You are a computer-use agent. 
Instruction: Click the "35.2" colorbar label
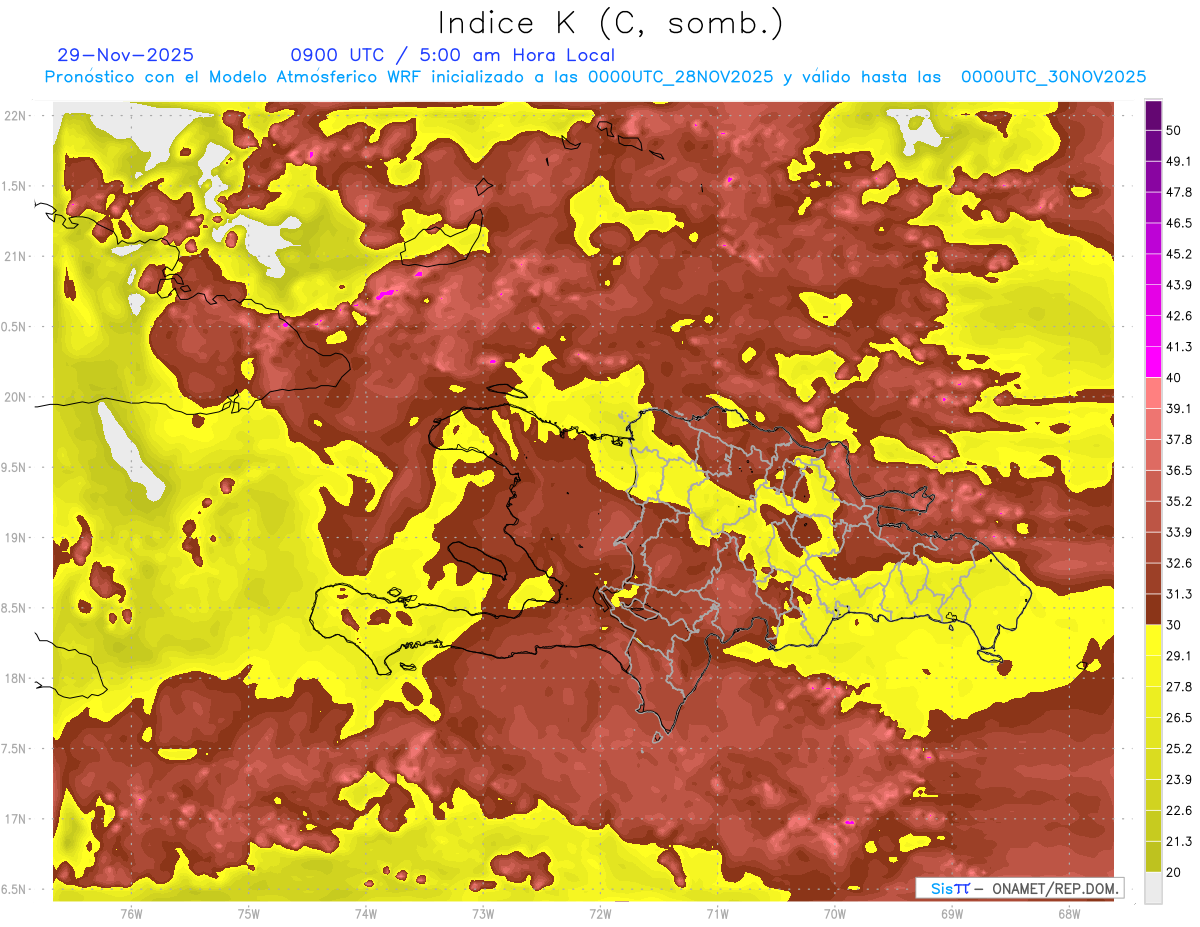1179,502
